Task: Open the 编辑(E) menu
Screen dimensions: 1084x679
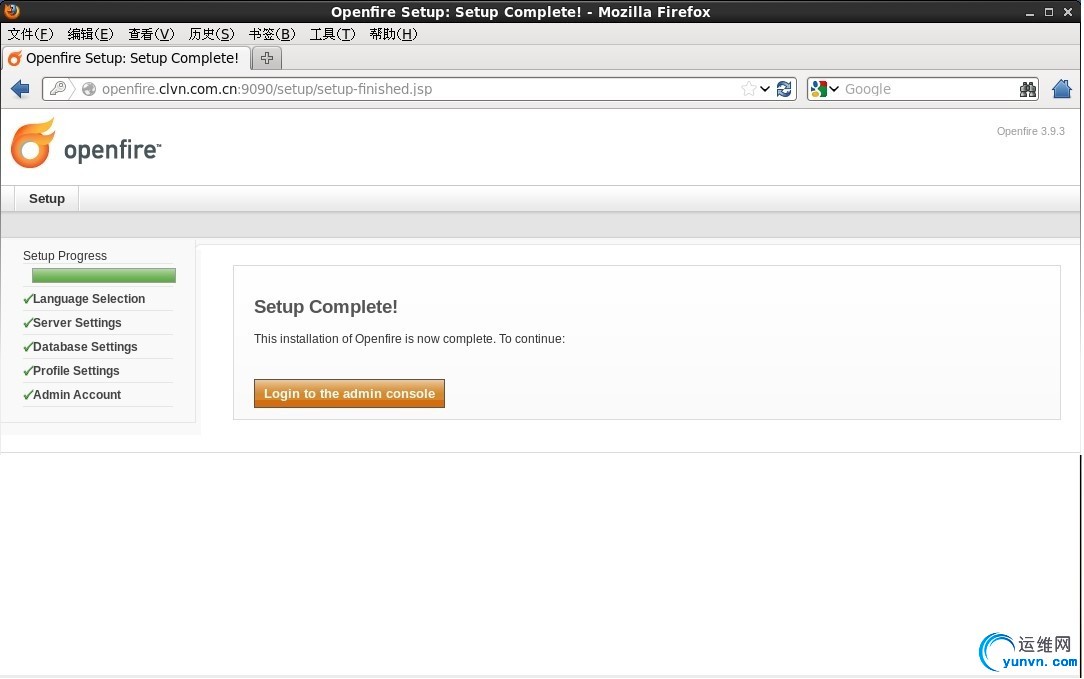Action: (91, 34)
